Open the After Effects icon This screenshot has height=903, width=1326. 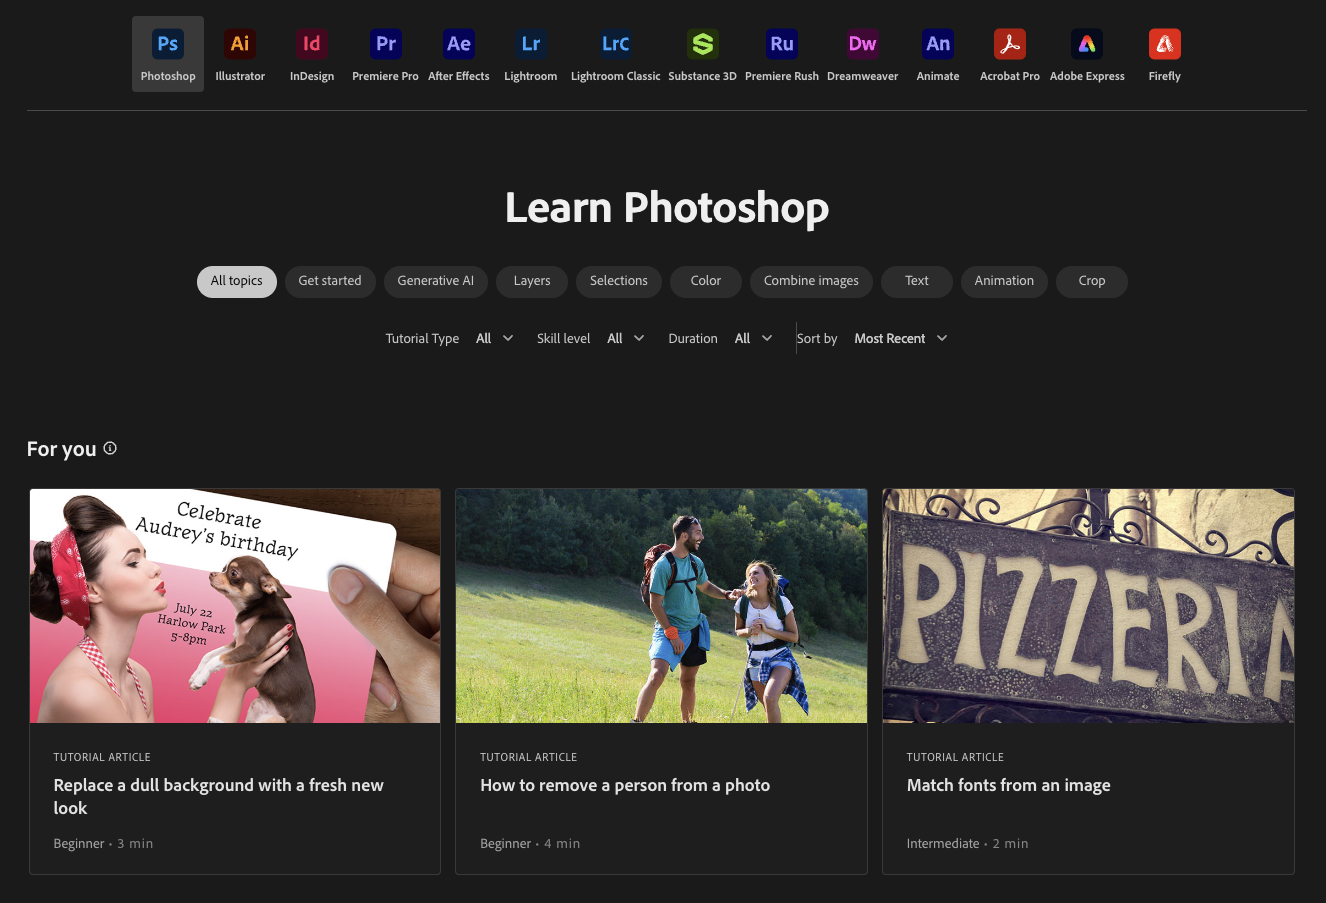[x=459, y=44]
